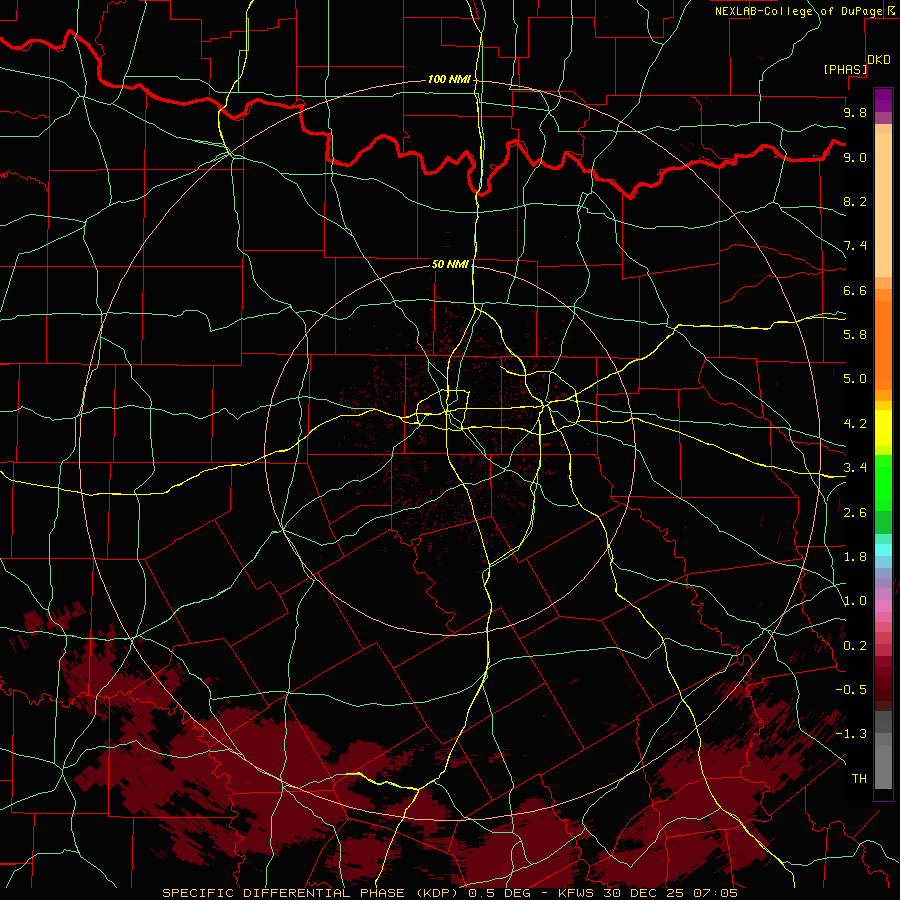Screen dimensions: 900x900
Task: Click the 3.4 color scale value
Action: (855, 468)
